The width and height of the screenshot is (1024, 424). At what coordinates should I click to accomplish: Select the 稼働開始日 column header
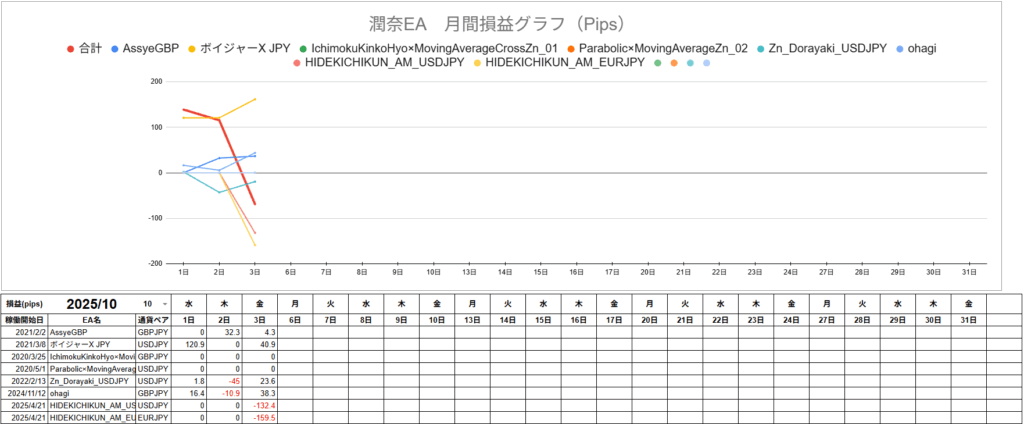(x=24, y=319)
